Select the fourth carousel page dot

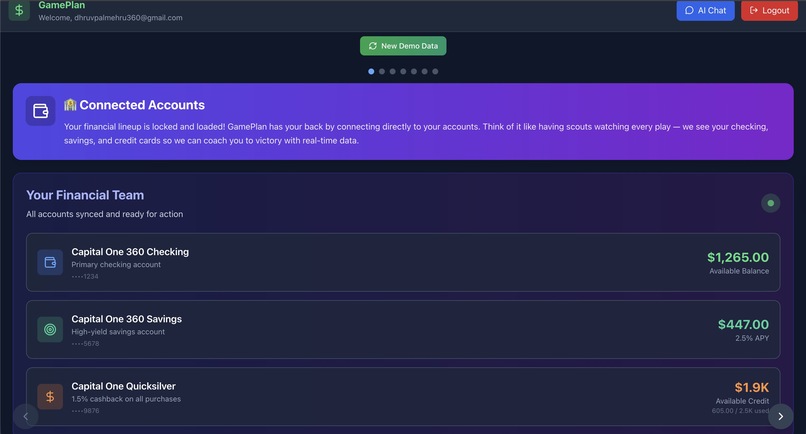point(403,71)
